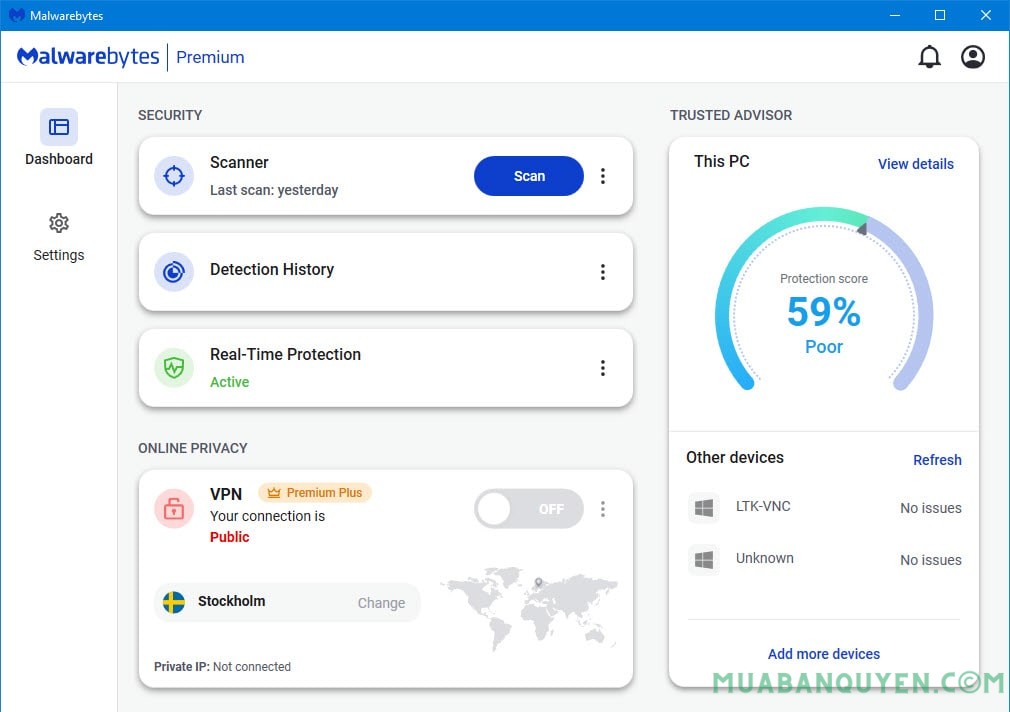Click the VPN padlock icon

pos(174,508)
